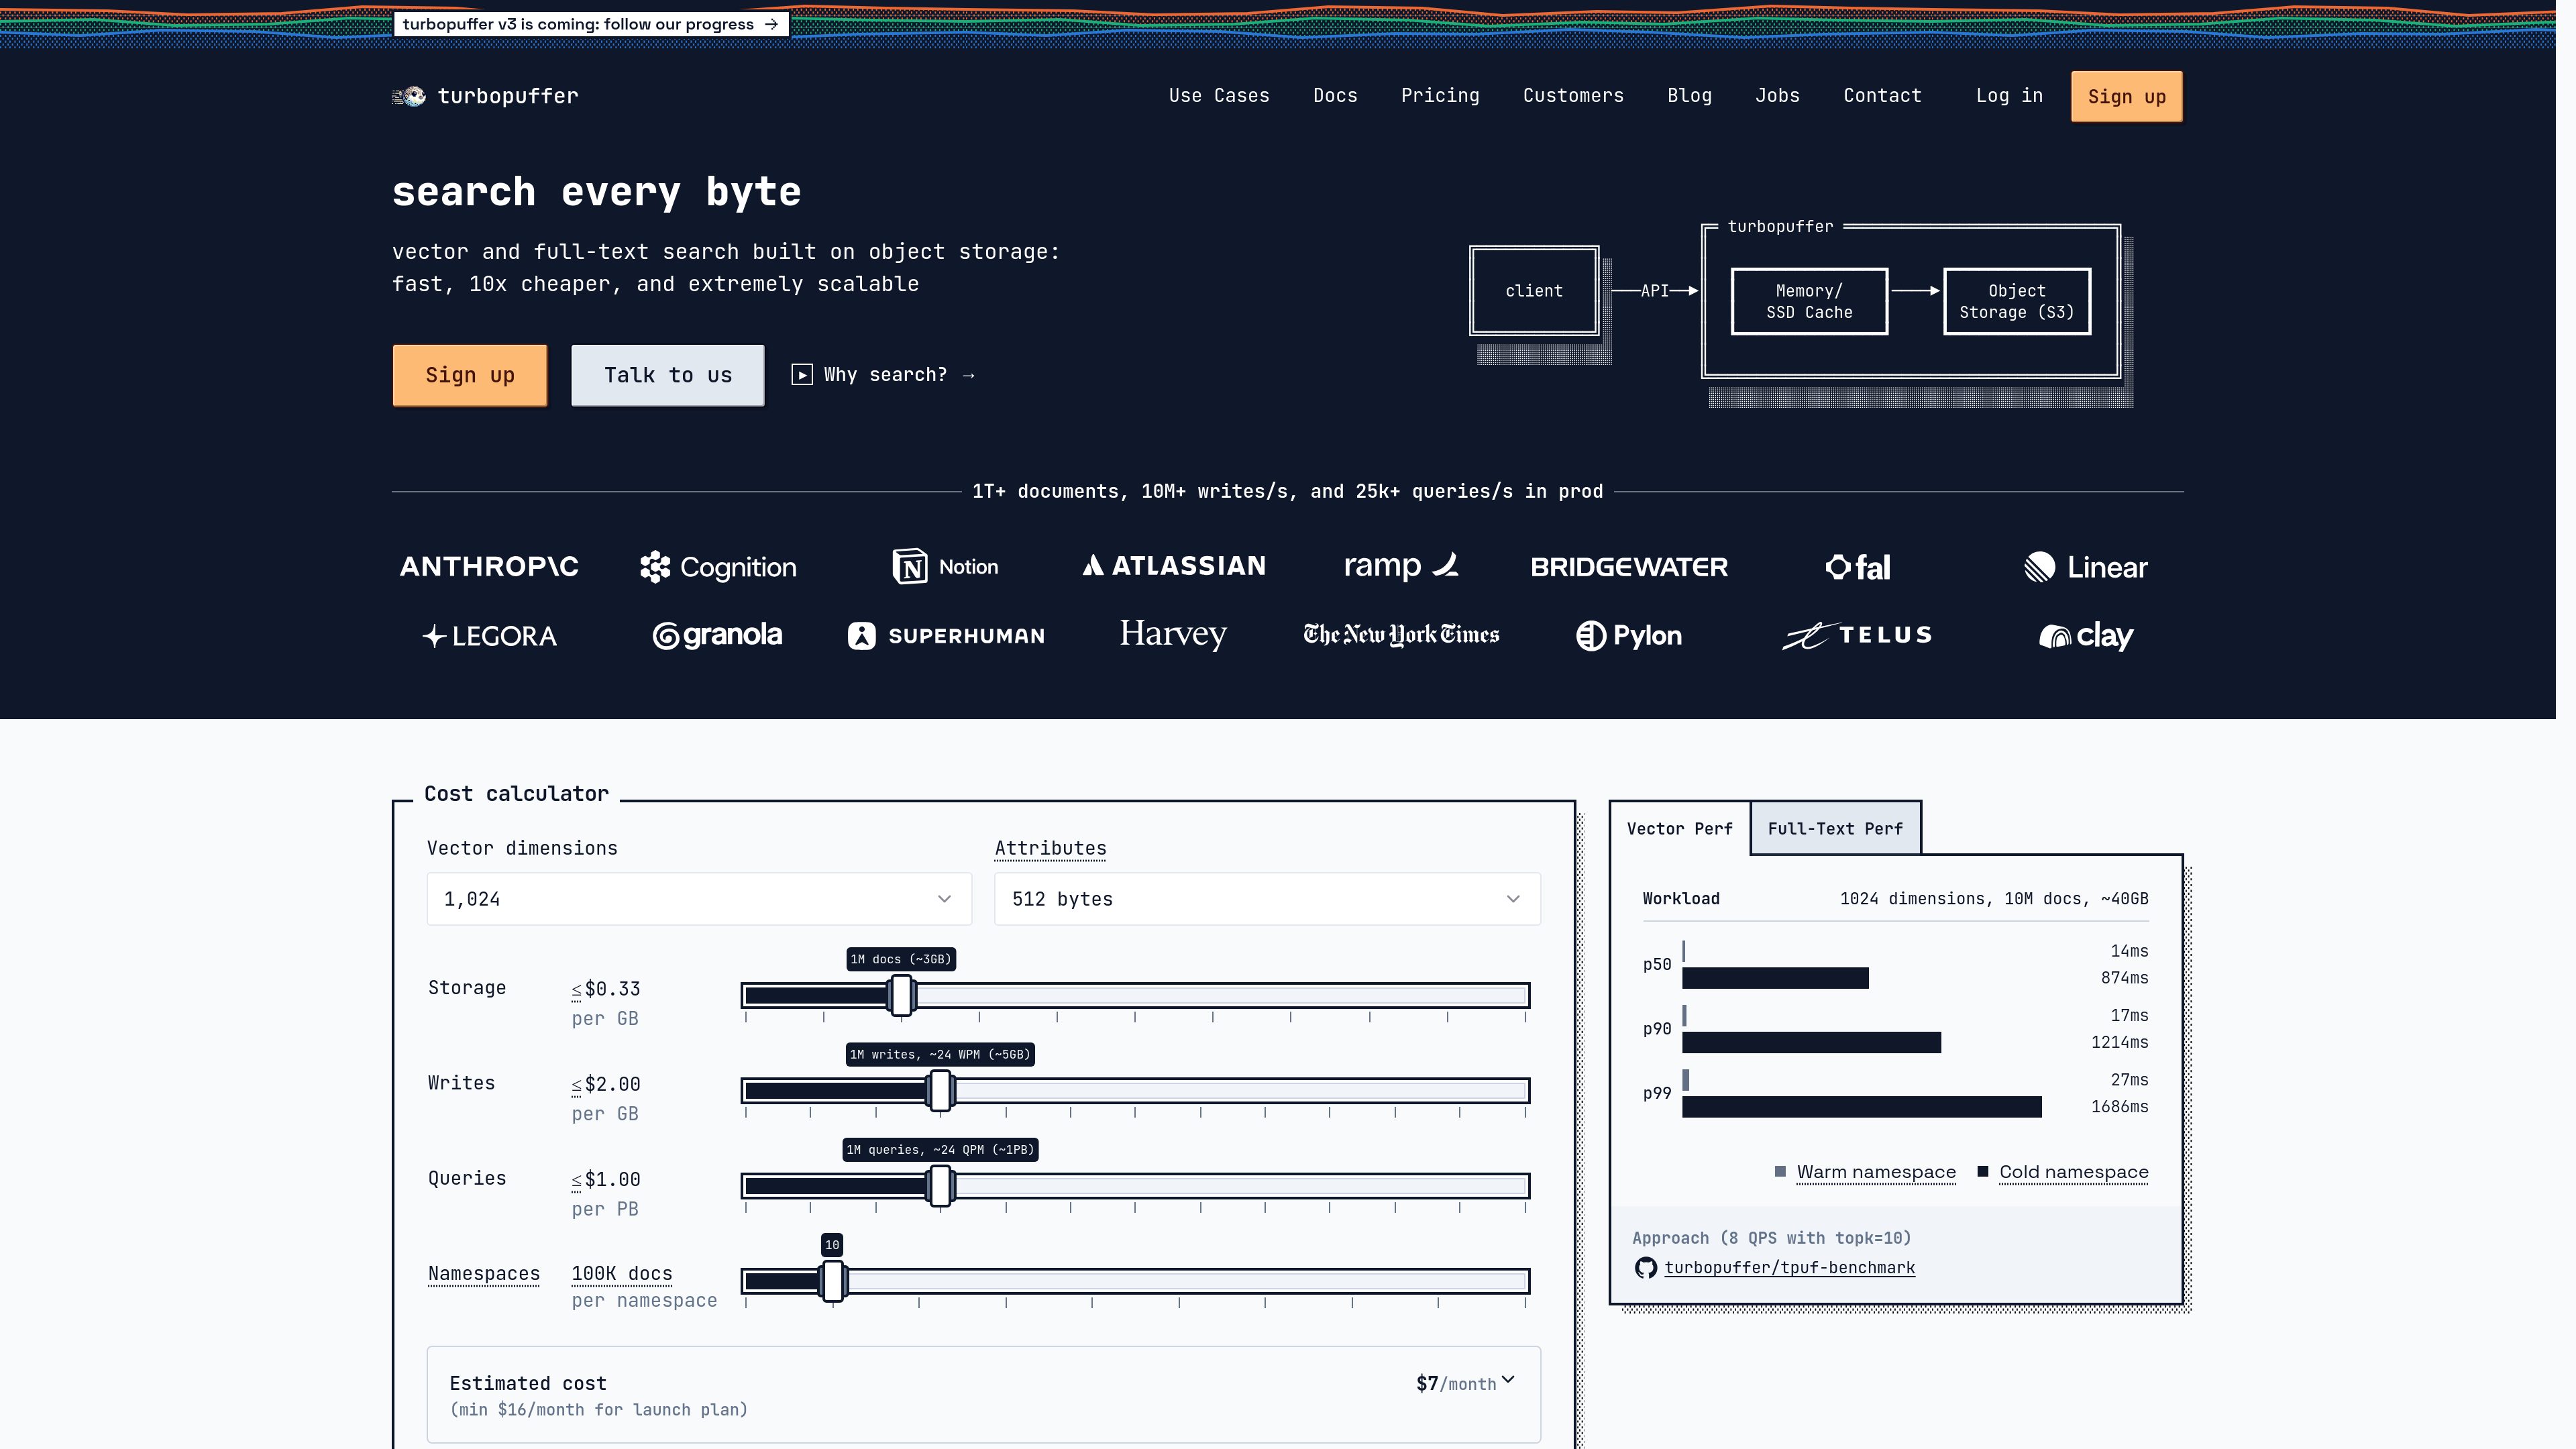Image resolution: width=2576 pixels, height=1449 pixels.
Task: Expand the Estimated cost $7/month chevron
Action: (1508, 1381)
